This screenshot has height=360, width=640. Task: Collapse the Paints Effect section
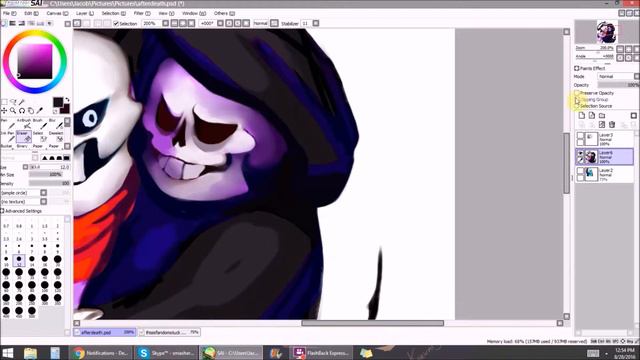coord(577,68)
